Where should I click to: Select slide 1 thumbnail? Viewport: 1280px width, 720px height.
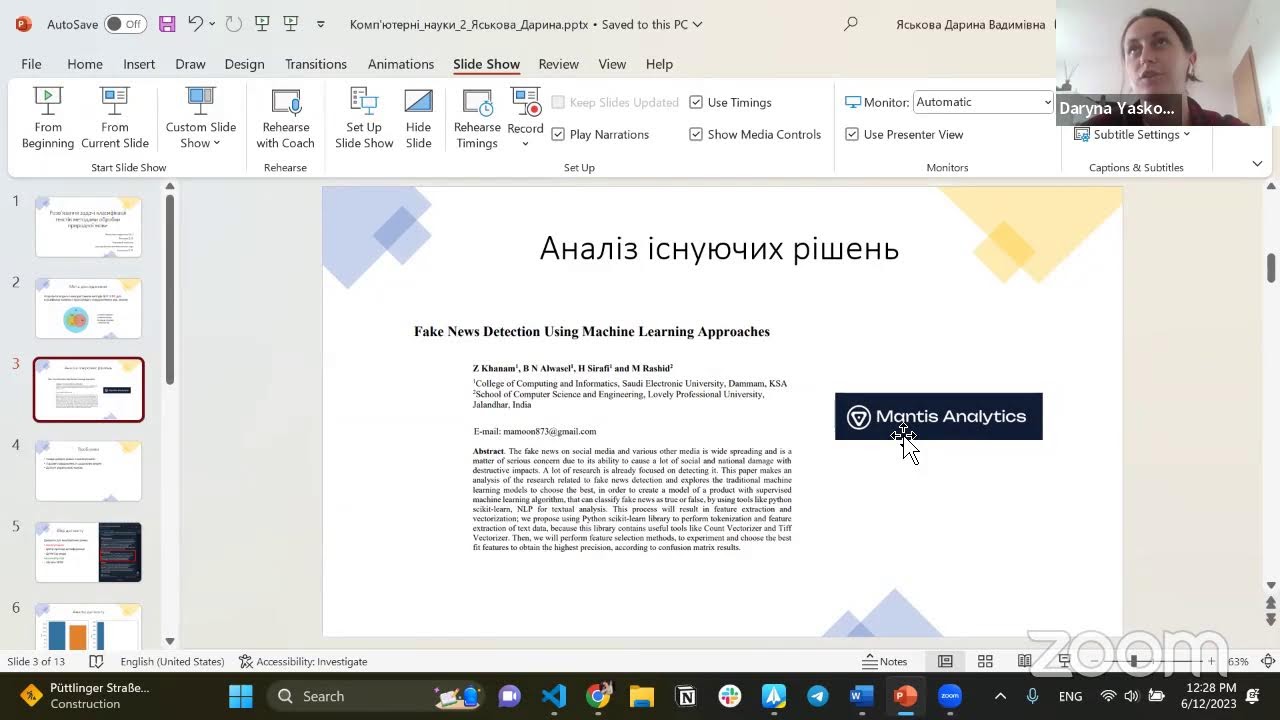point(89,227)
